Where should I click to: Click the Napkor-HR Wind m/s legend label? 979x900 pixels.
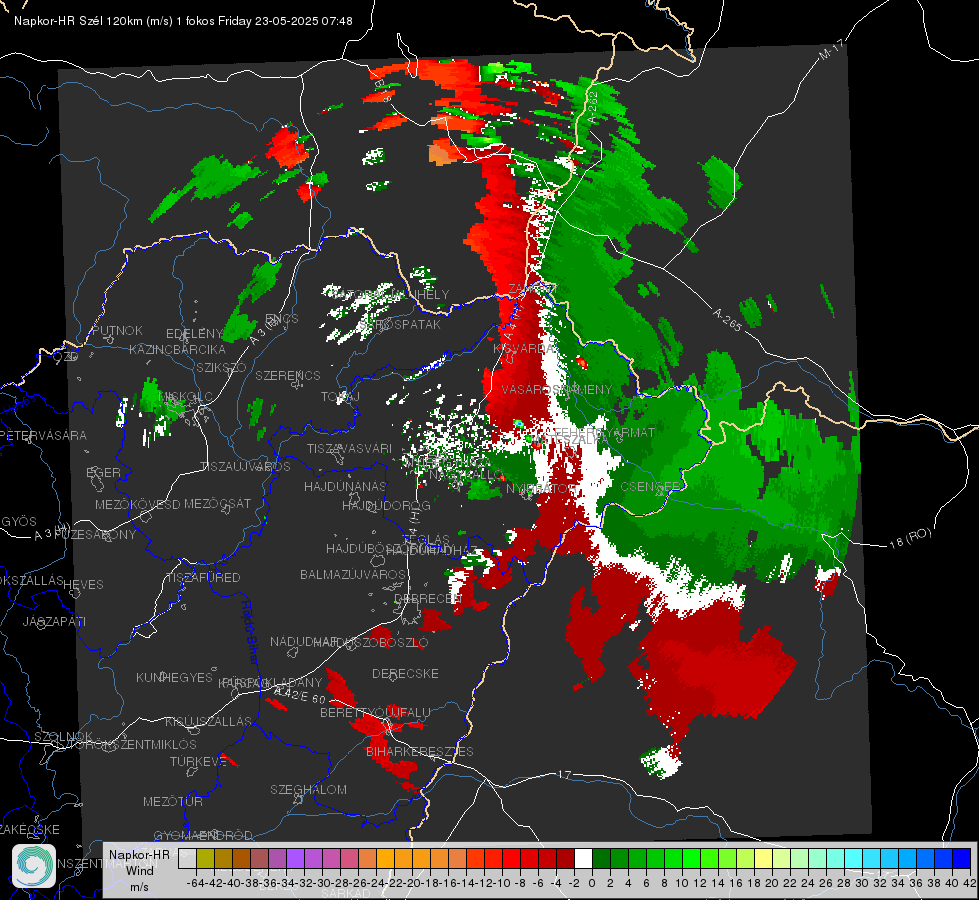pyautogui.click(x=139, y=870)
